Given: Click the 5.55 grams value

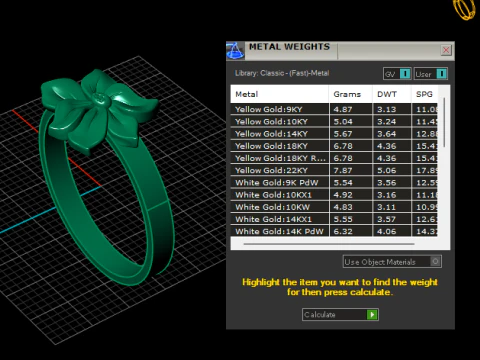Looking at the screenshot, I should pyautogui.click(x=343, y=219).
